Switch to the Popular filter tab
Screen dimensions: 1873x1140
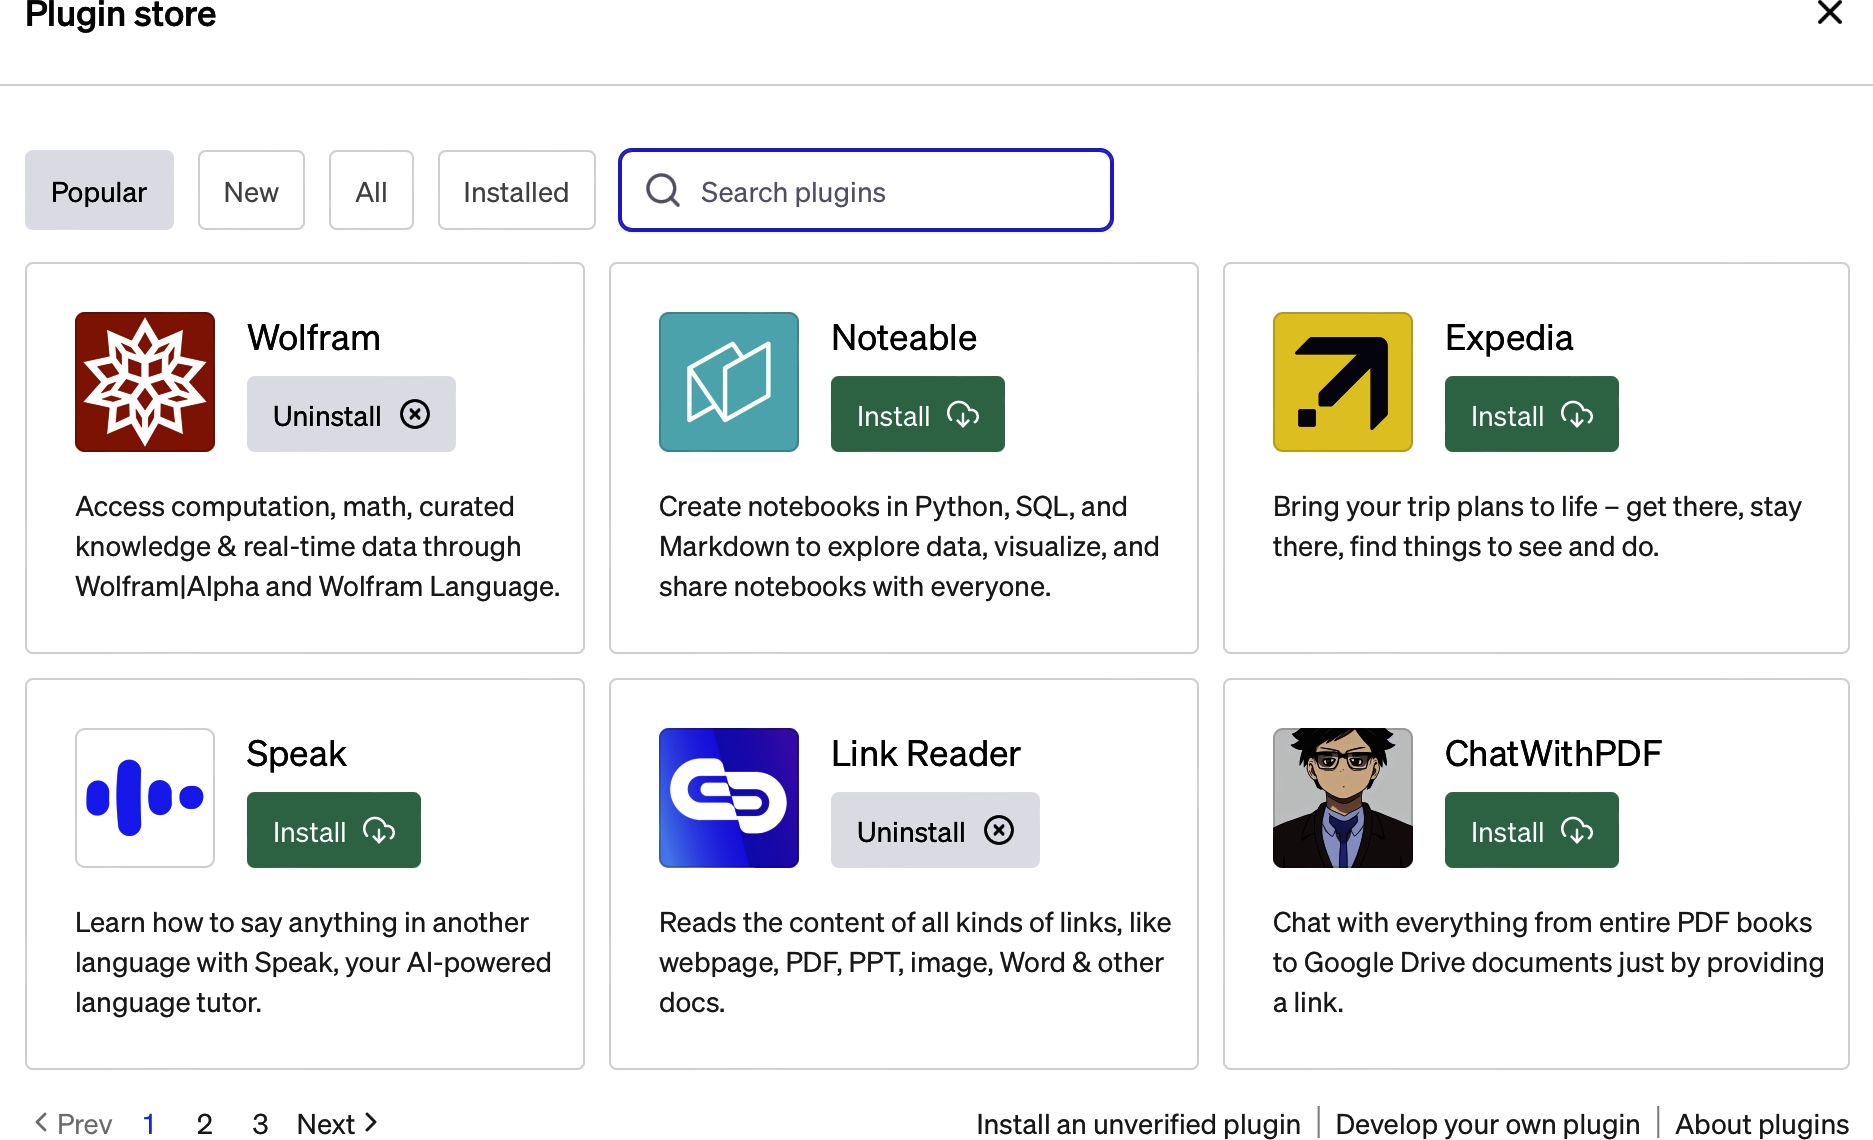tap(99, 190)
